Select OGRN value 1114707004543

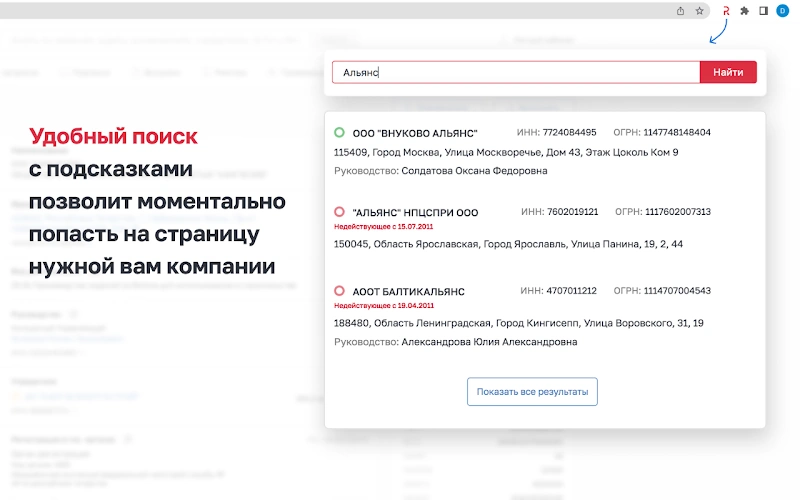[x=677, y=291]
